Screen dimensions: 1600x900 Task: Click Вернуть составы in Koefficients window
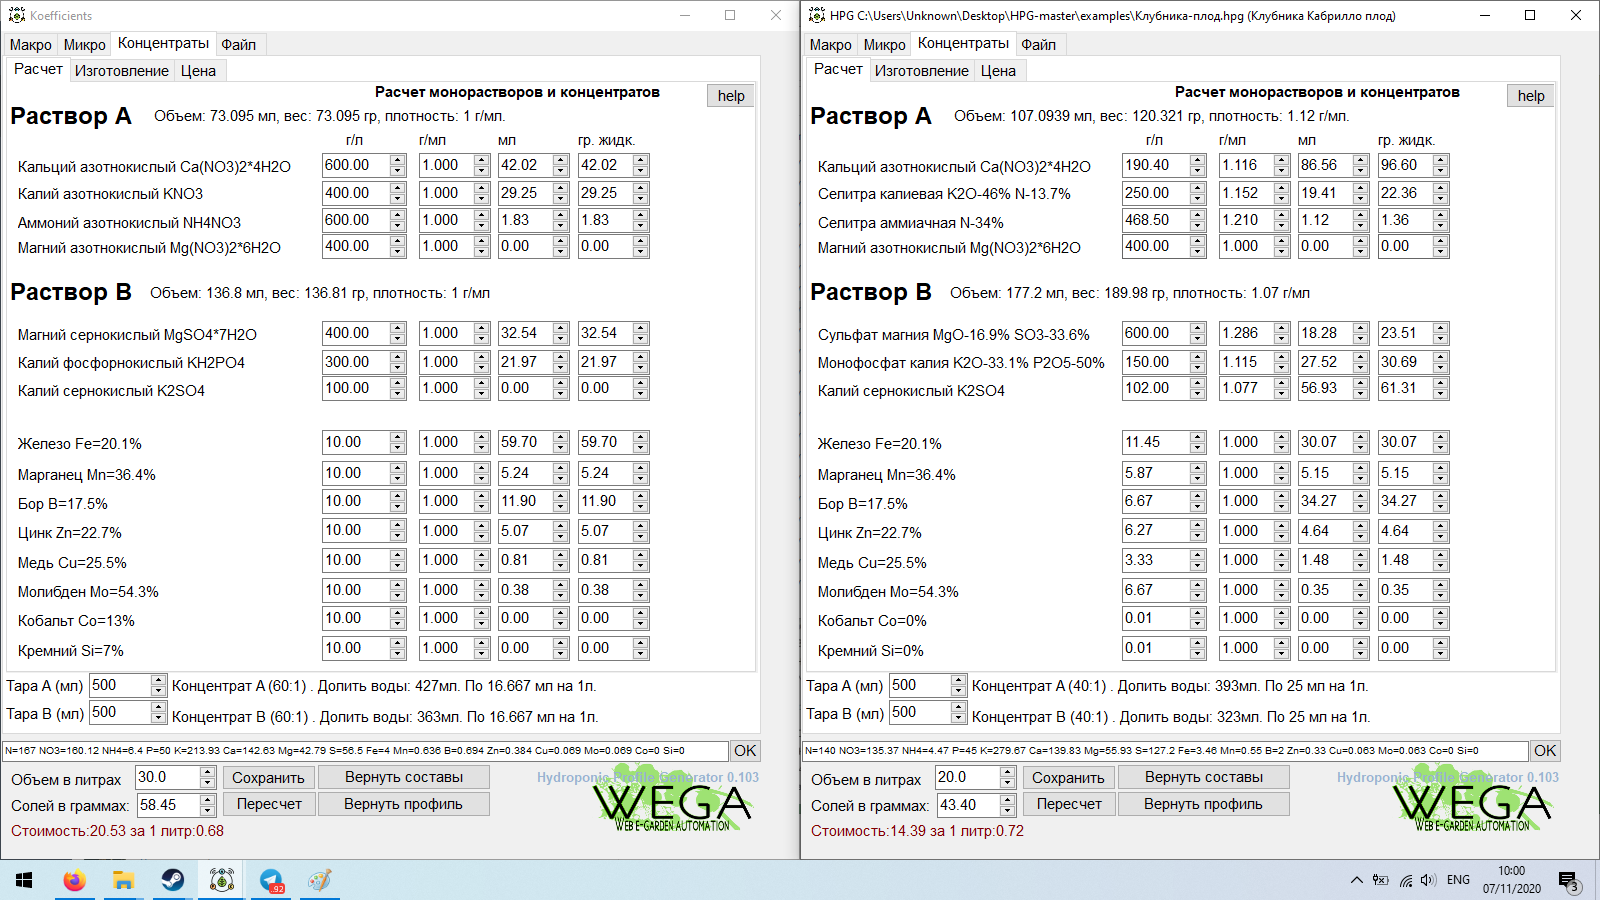point(404,777)
